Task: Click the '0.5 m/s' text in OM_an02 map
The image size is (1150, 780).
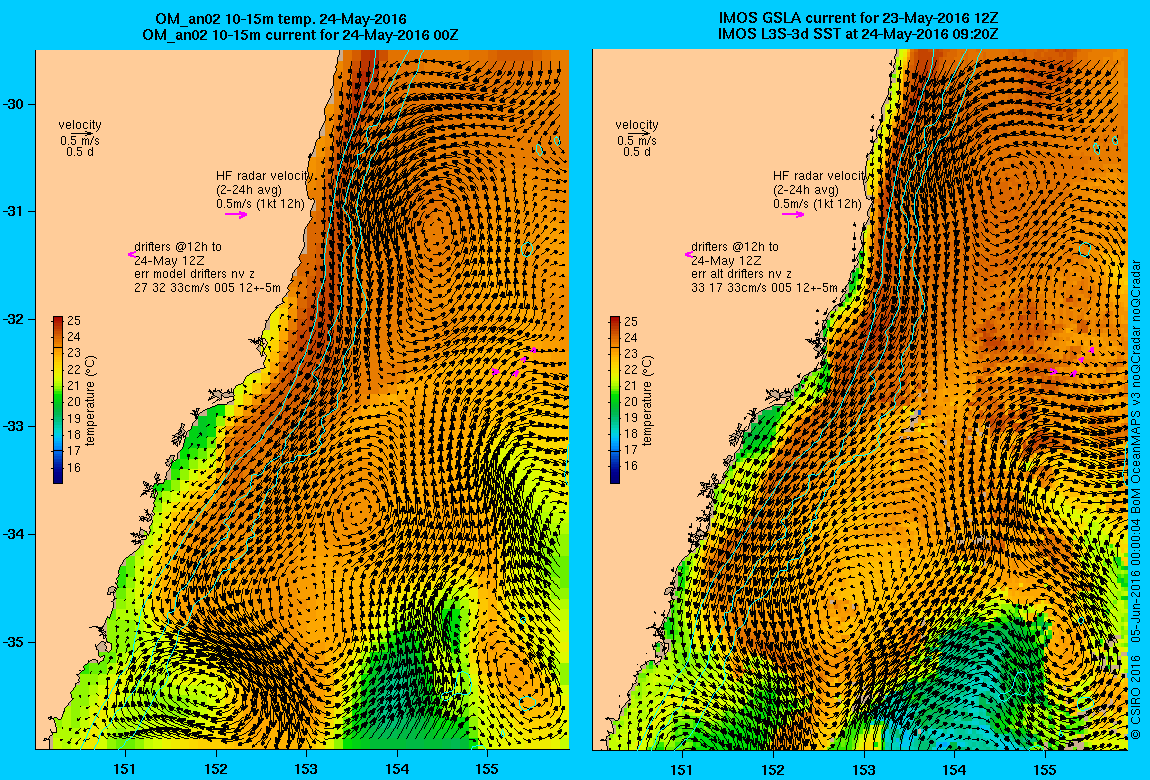Action: tap(80, 141)
